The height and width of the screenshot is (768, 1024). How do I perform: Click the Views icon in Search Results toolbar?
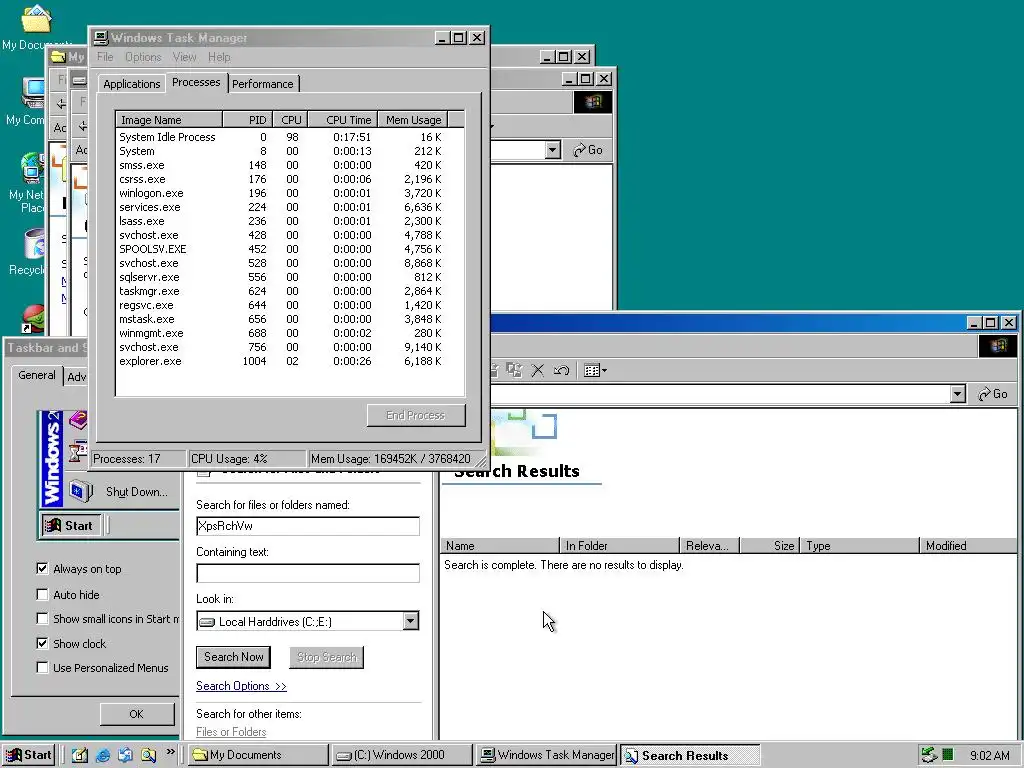tap(595, 371)
